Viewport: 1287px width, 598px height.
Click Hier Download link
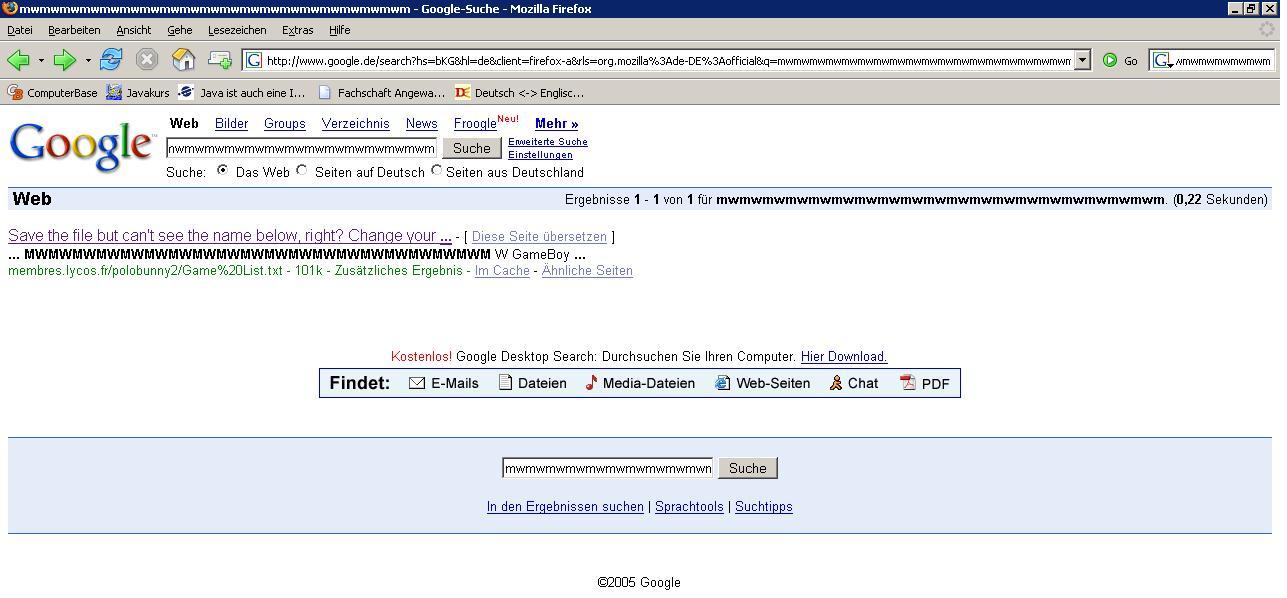(x=844, y=357)
